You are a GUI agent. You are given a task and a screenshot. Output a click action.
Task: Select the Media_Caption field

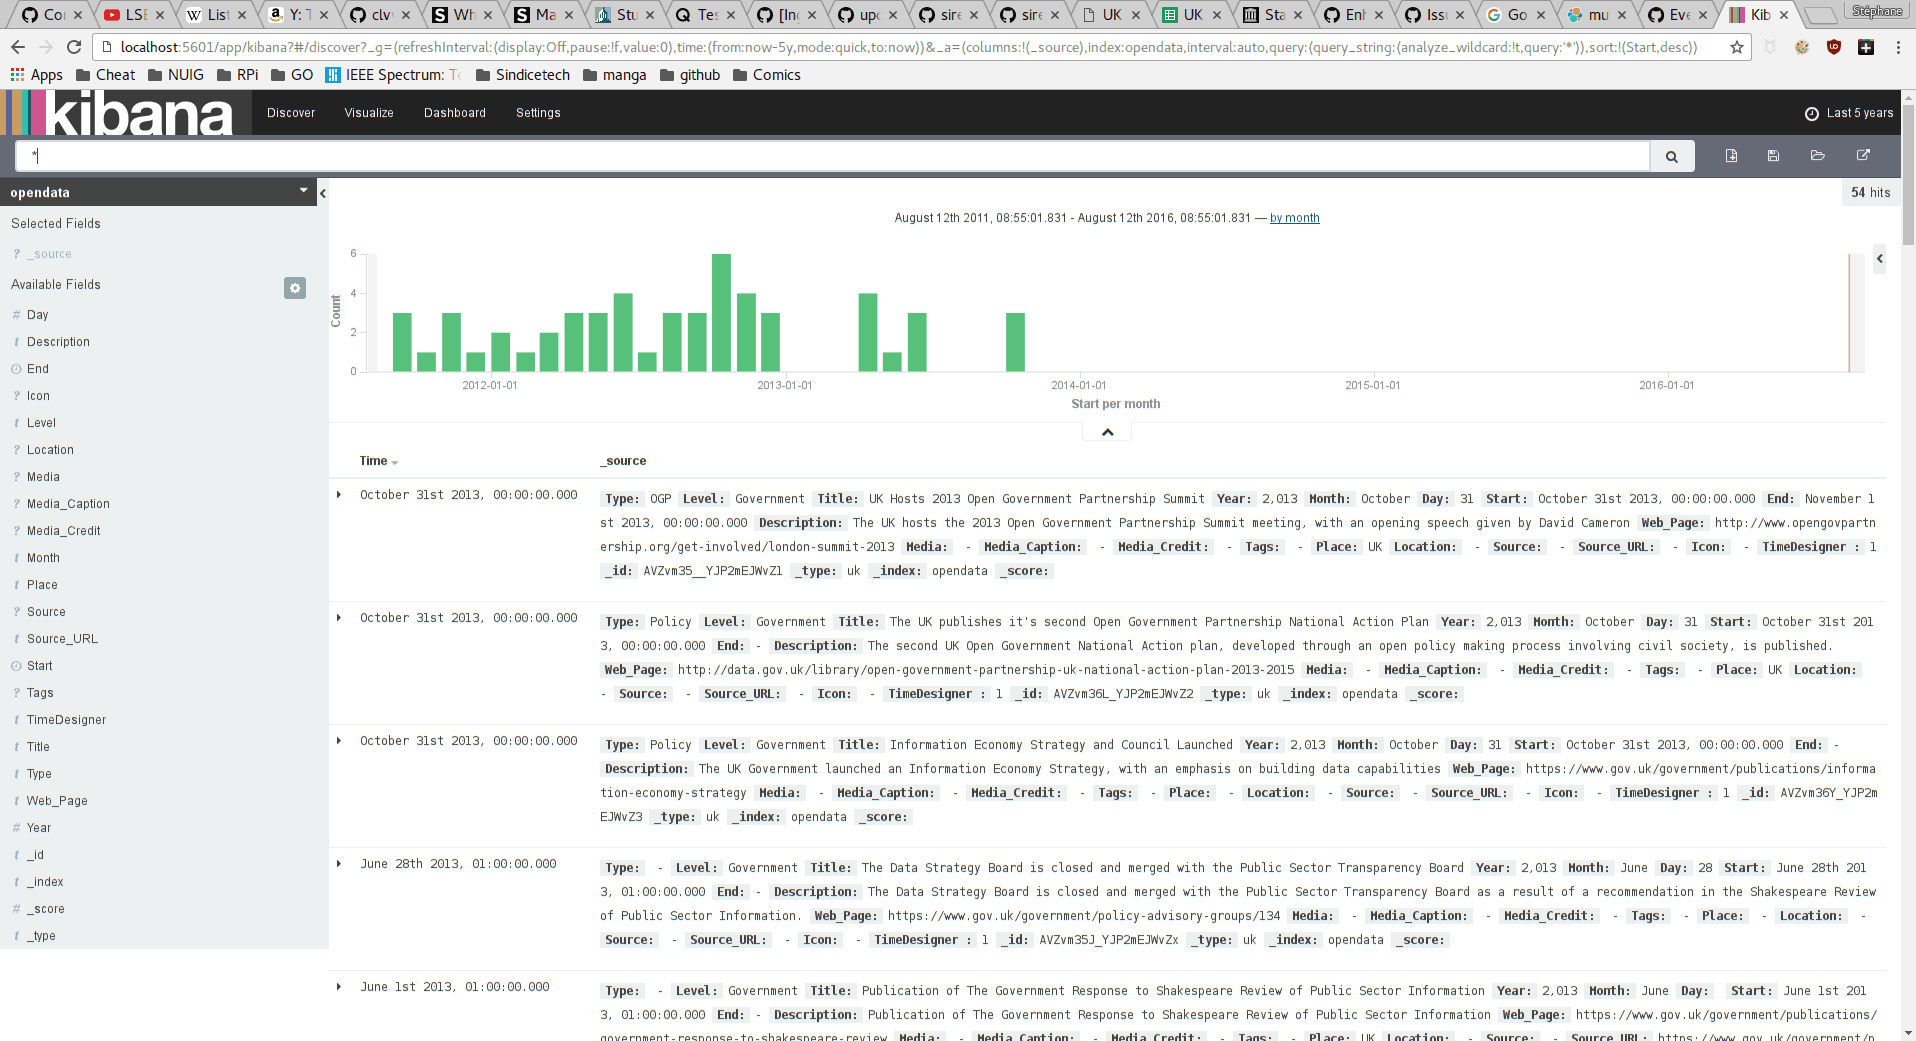[68, 504]
